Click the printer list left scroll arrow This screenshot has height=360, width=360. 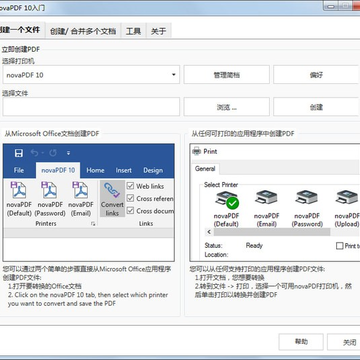pos(209,232)
